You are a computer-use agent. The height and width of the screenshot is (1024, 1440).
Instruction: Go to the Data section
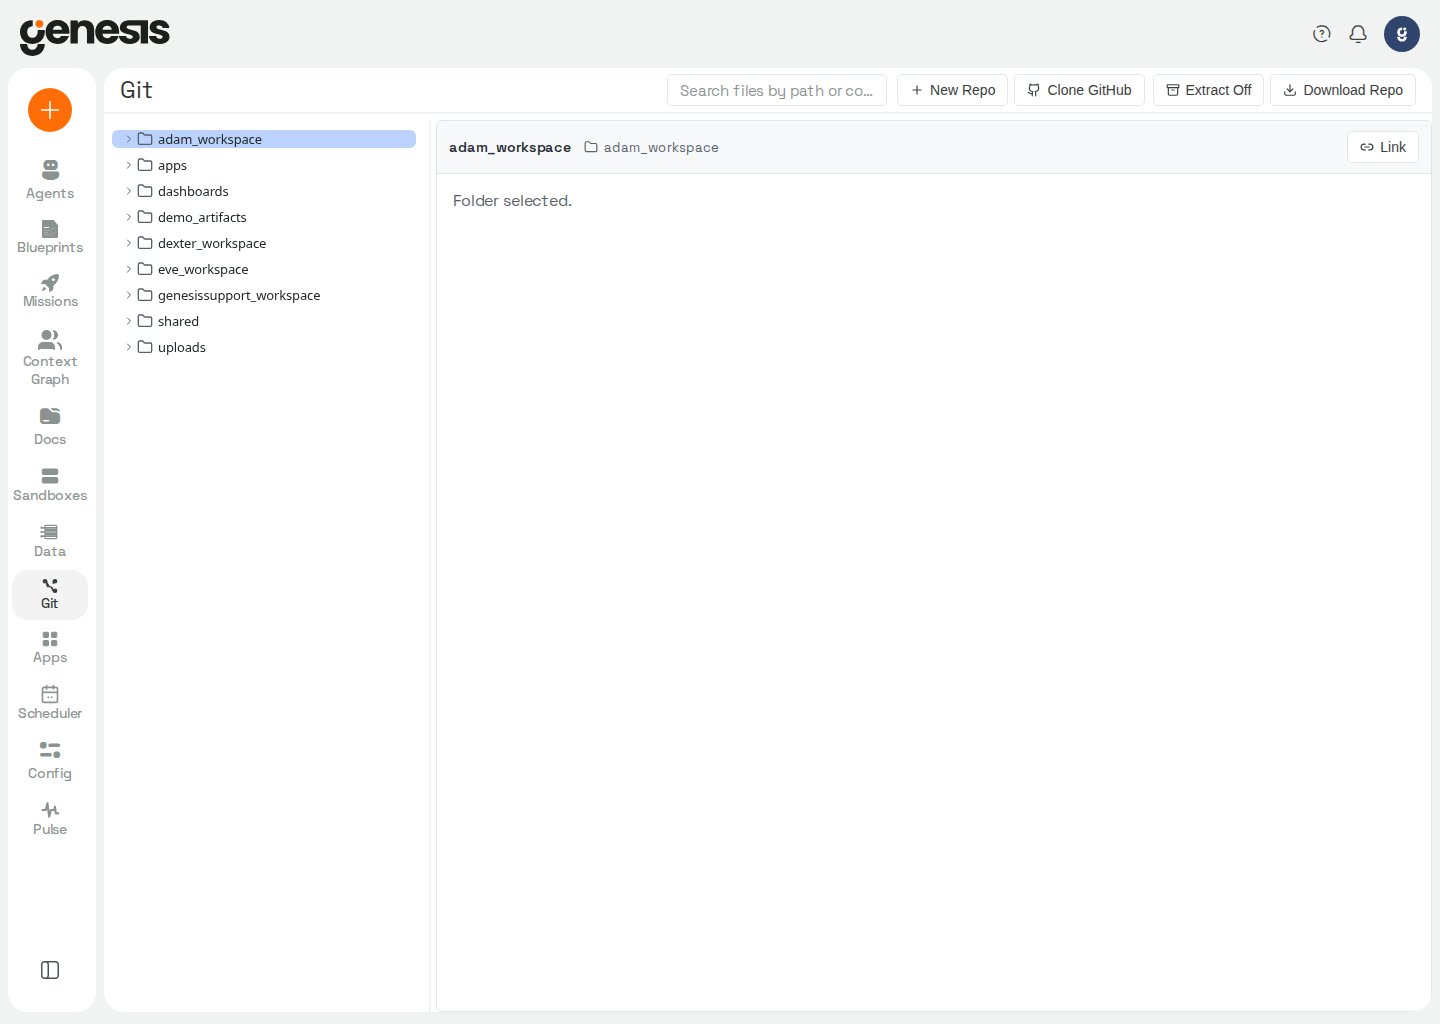point(50,540)
